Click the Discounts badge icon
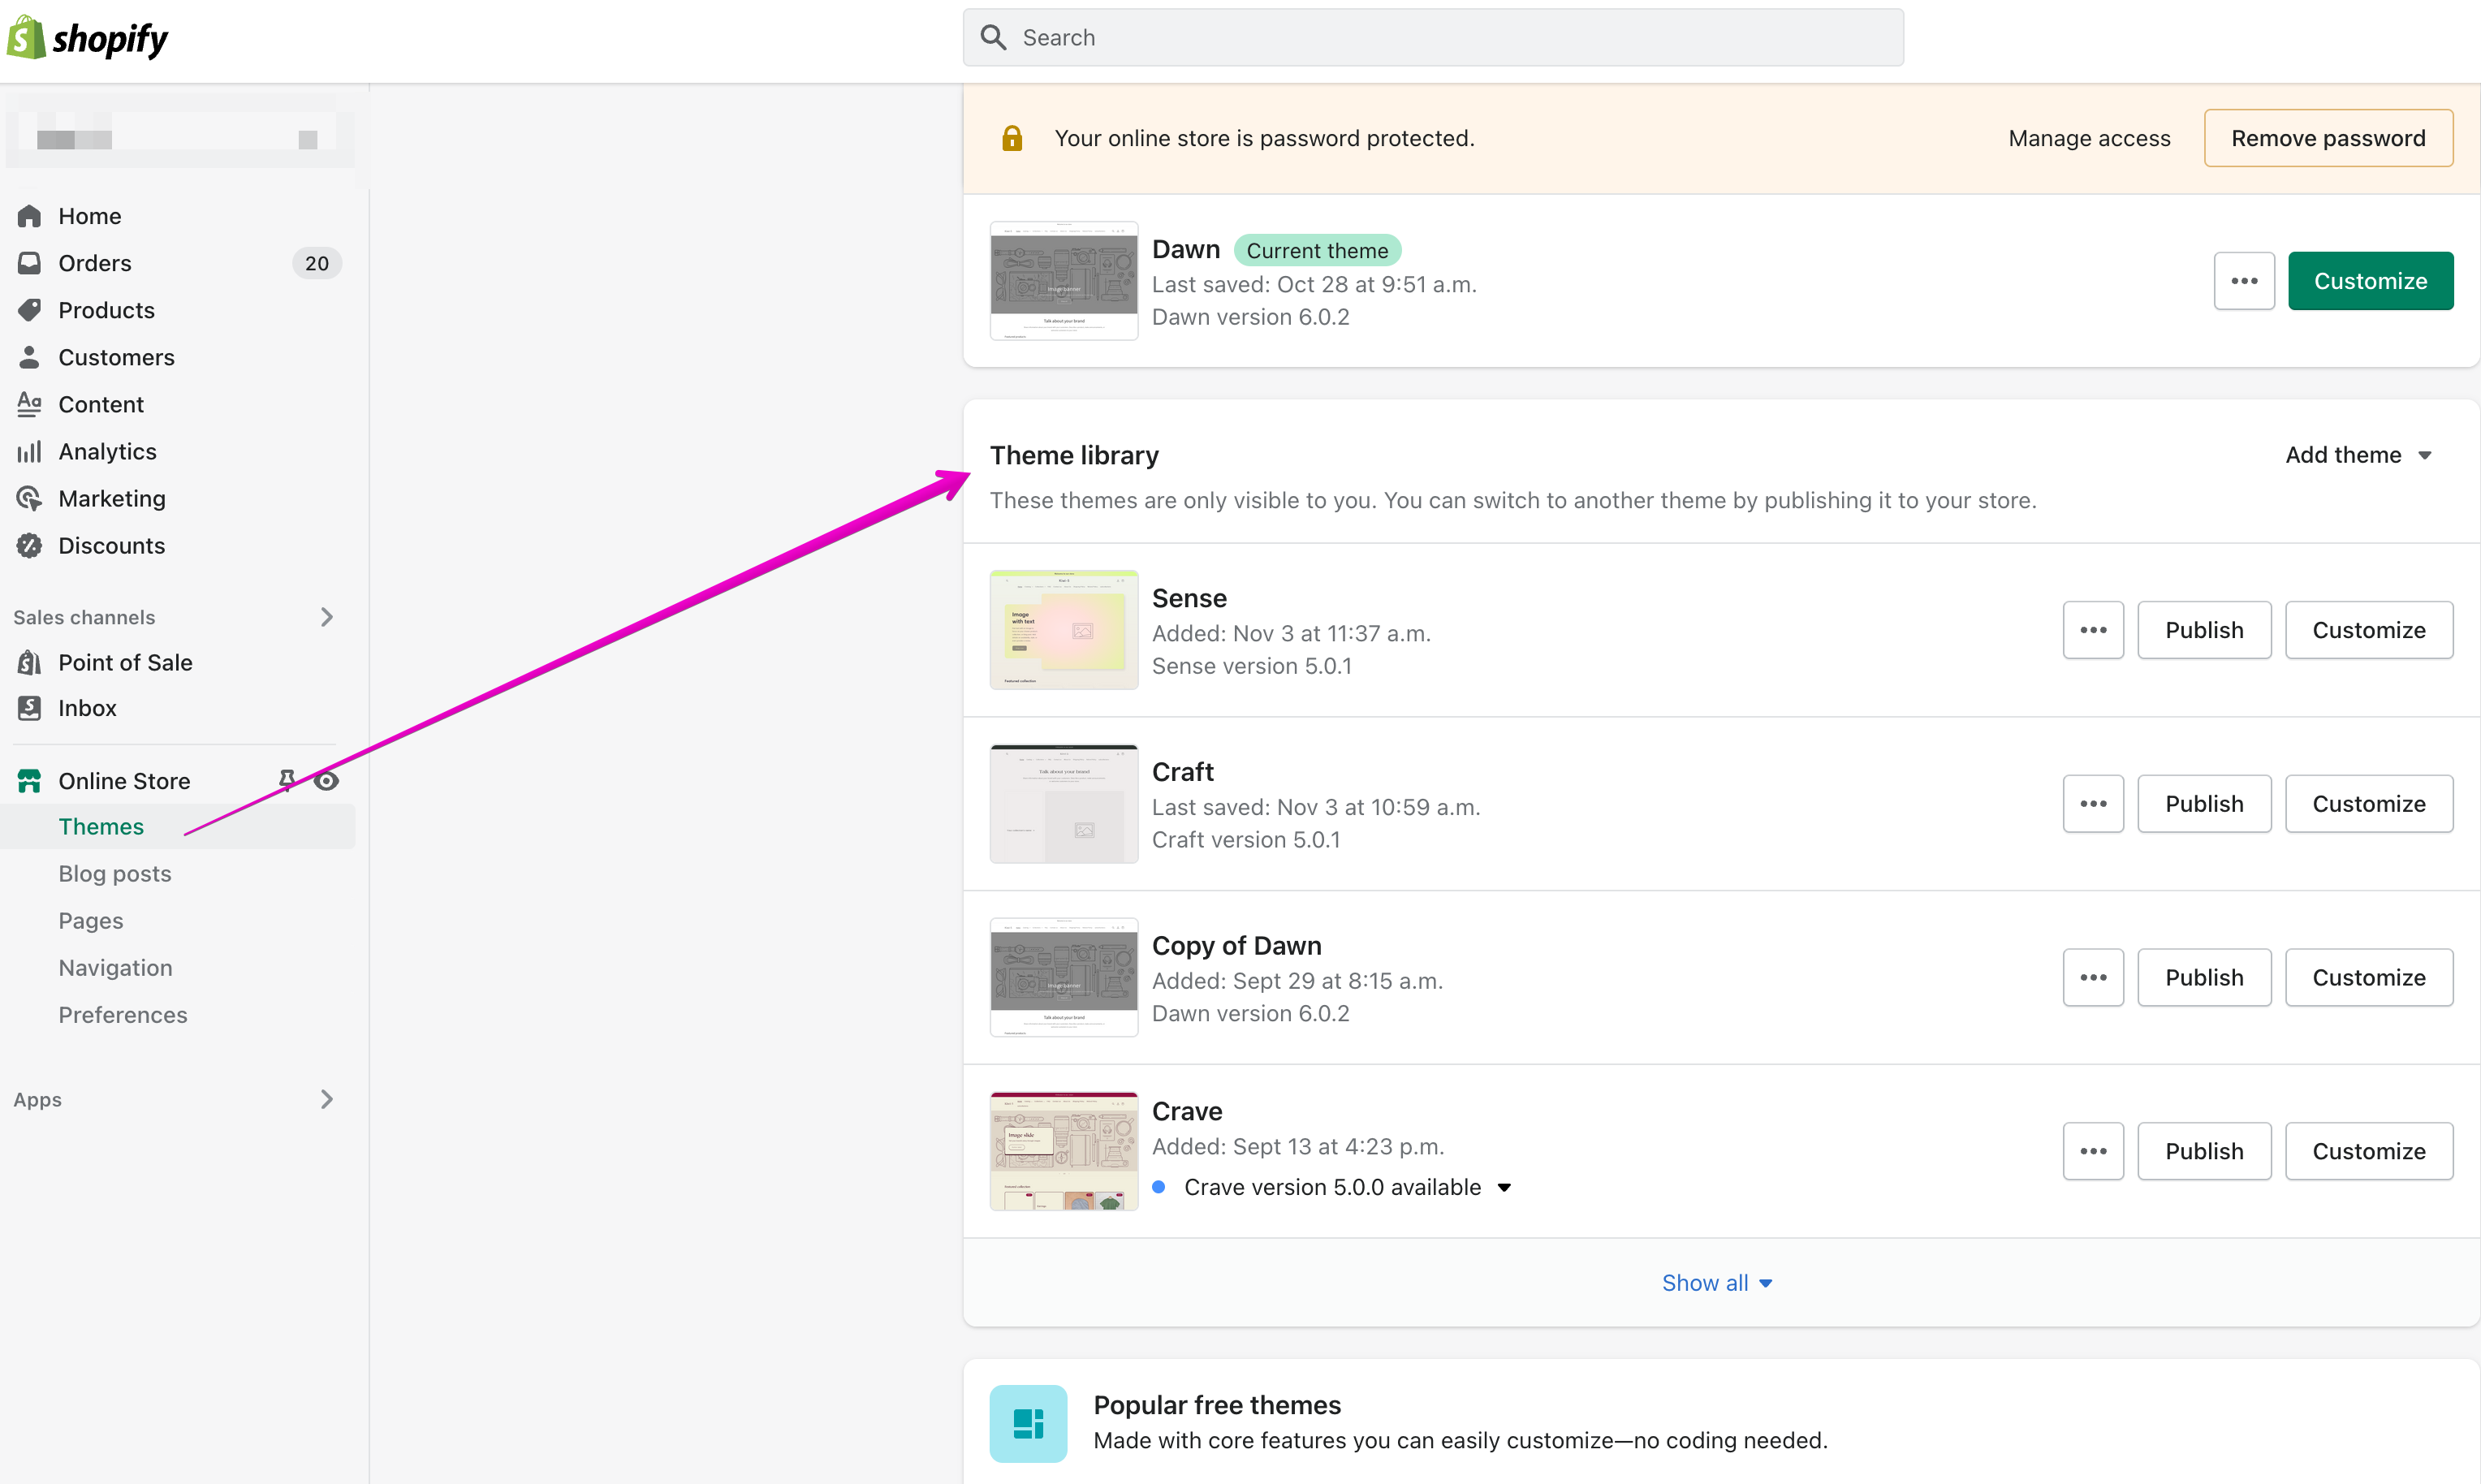 pos(29,545)
